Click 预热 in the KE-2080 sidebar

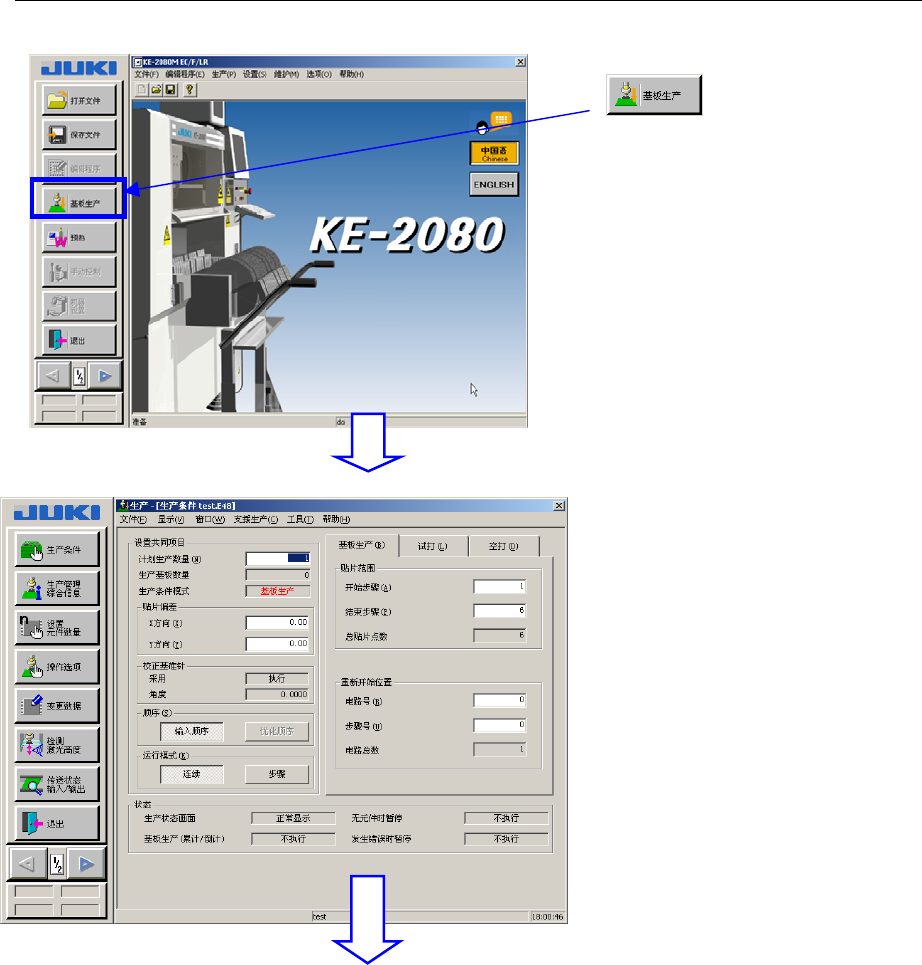[79, 237]
